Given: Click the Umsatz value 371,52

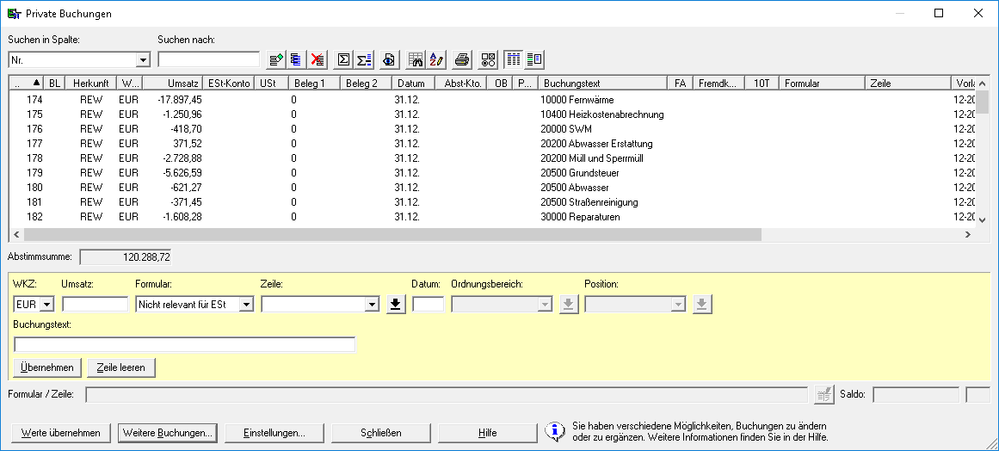Looking at the screenshot, I should (187, 143).
